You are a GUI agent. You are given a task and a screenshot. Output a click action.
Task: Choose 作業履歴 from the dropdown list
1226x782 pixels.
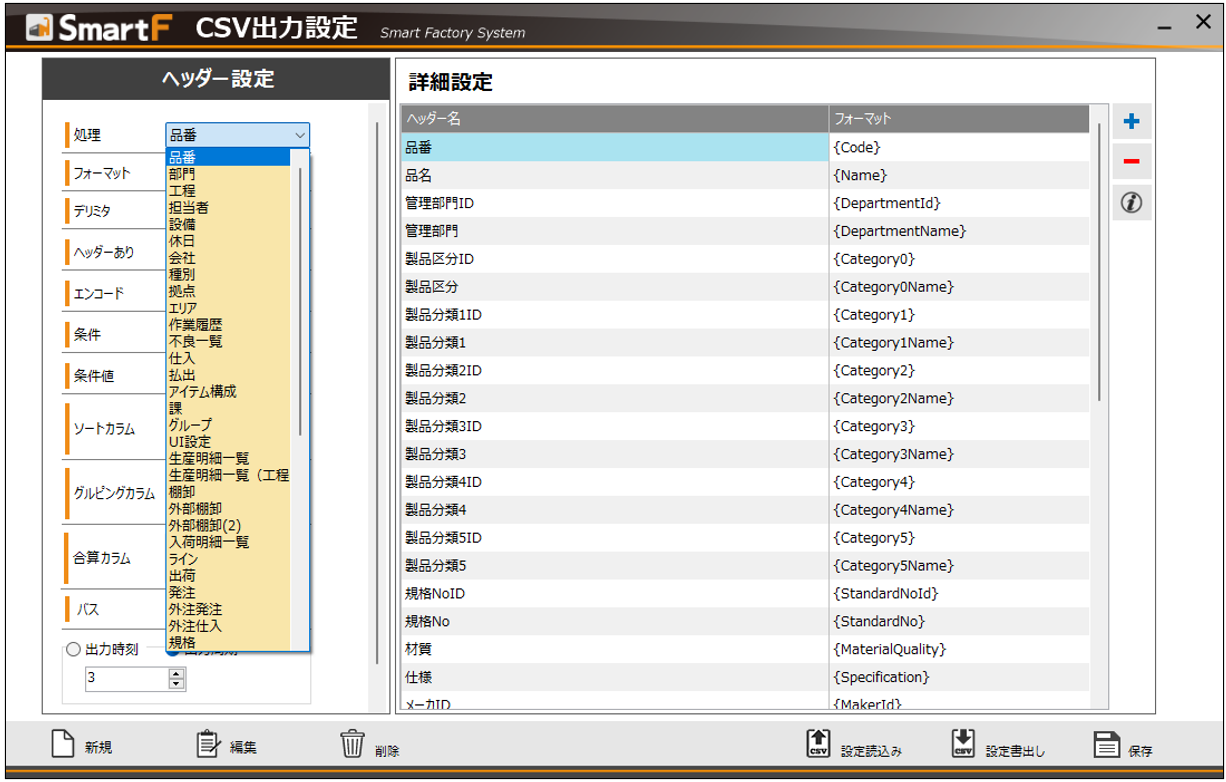[x=196, y=325]
